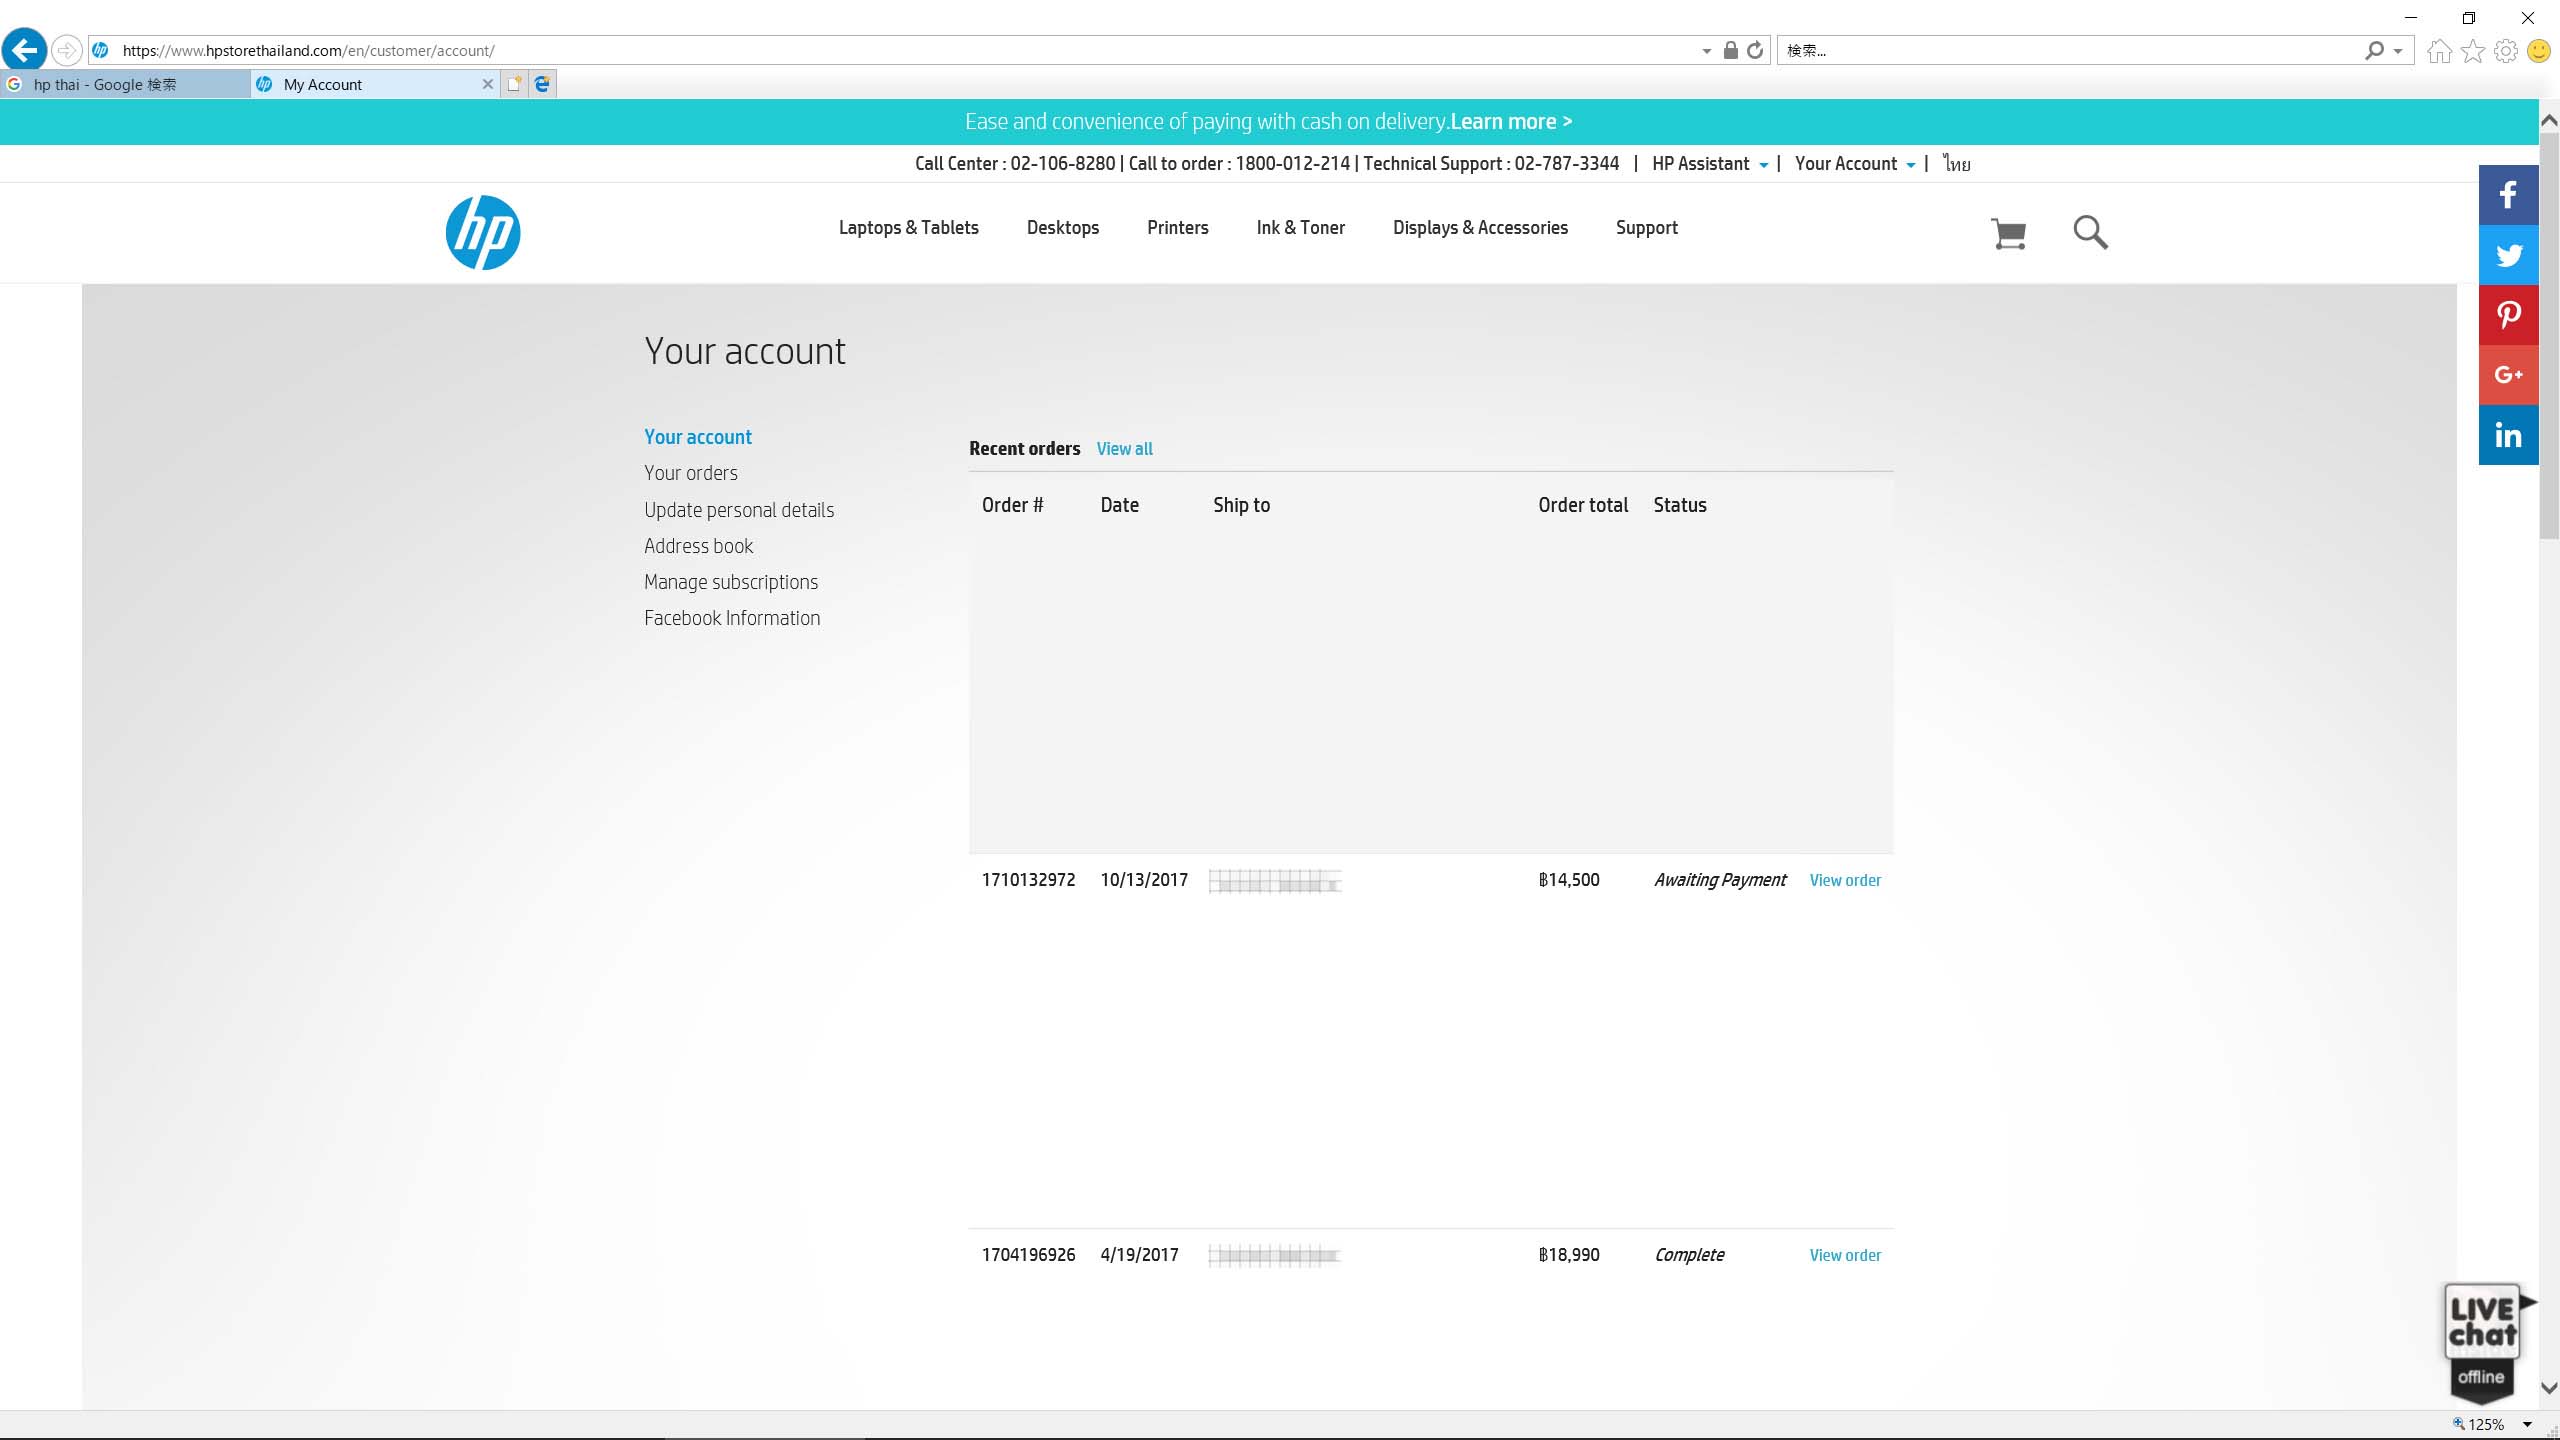2560x1440 pixels.
Task: Open a new tab
Action: point(514,84)
